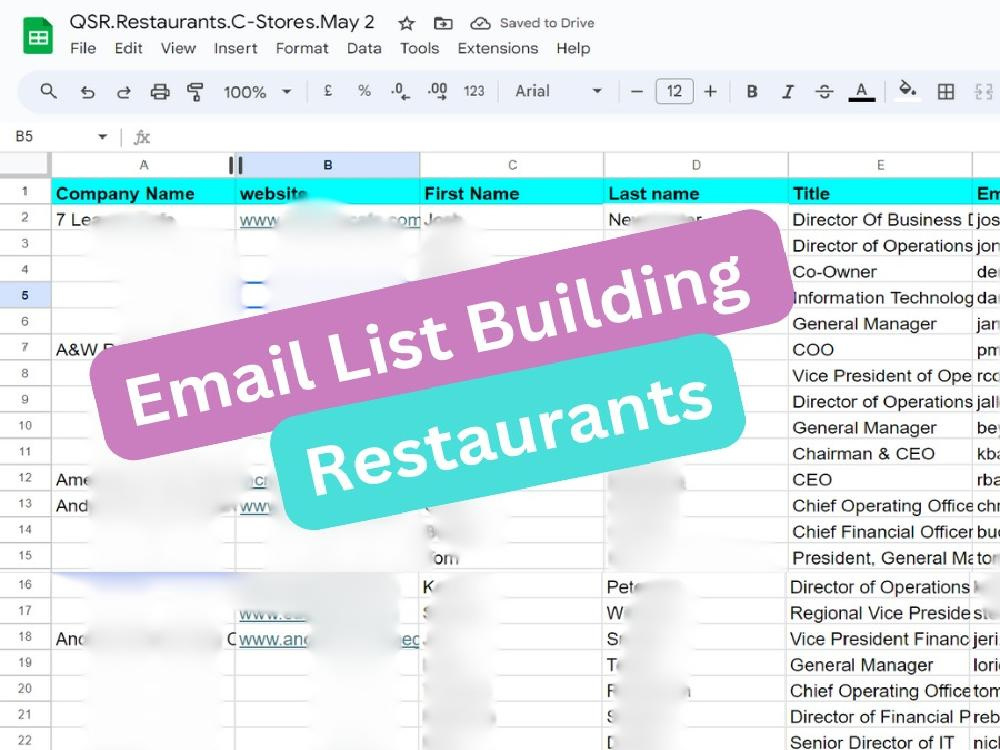
Task: Open the Google Sheets home icon
Action: (x=38, y=36)
